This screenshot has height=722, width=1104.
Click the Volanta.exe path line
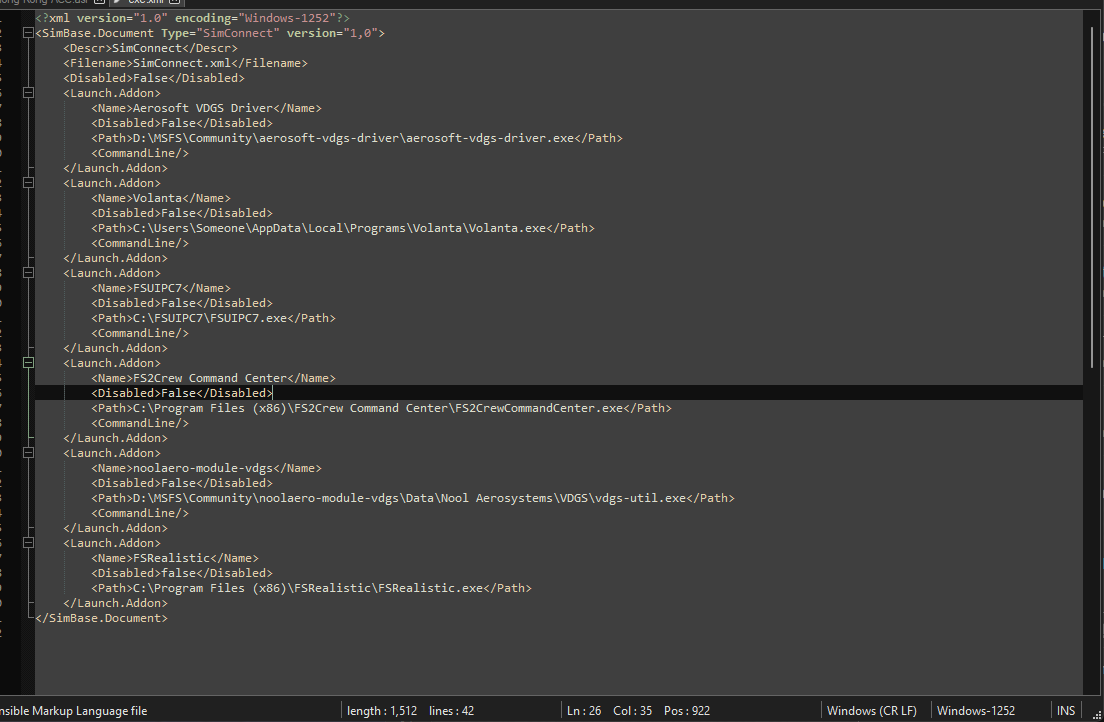[x=343, y=228]
